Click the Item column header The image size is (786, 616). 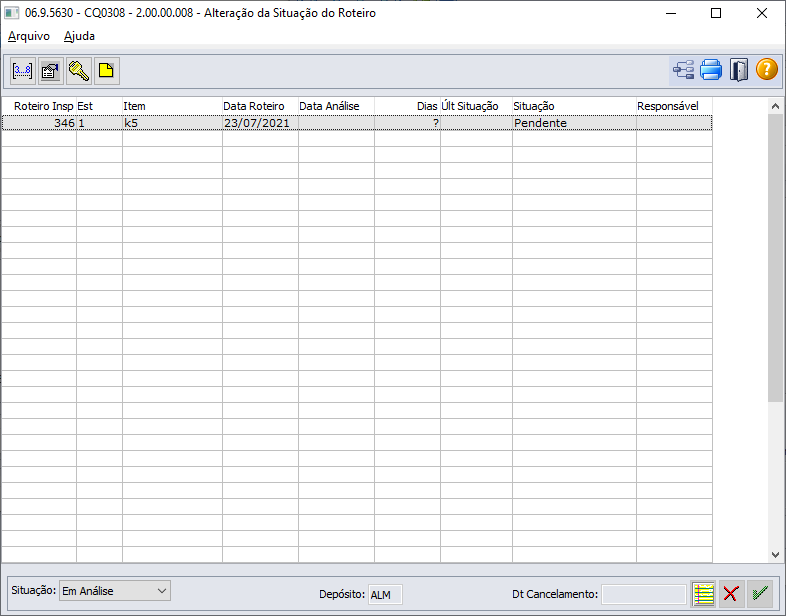(x=172, y=106)
